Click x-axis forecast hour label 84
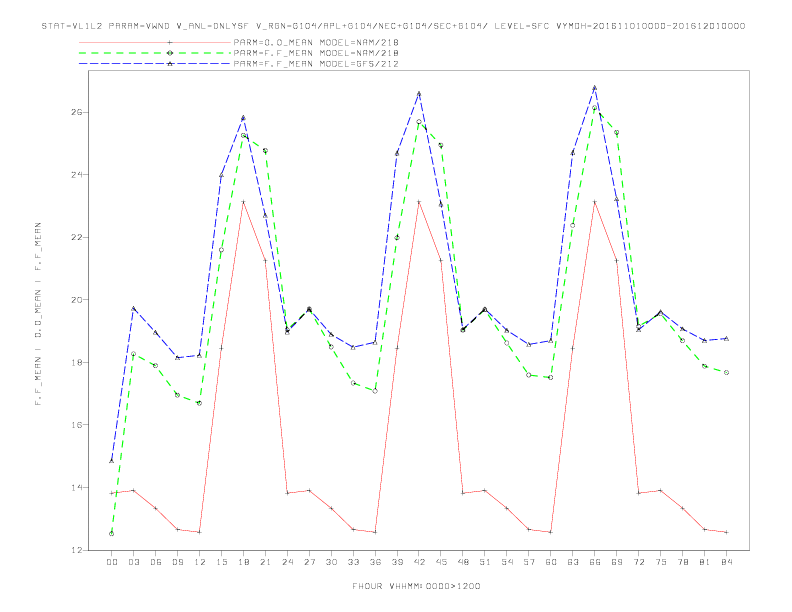The width and height of the screenshot is (792, 612). pos(727,562)
